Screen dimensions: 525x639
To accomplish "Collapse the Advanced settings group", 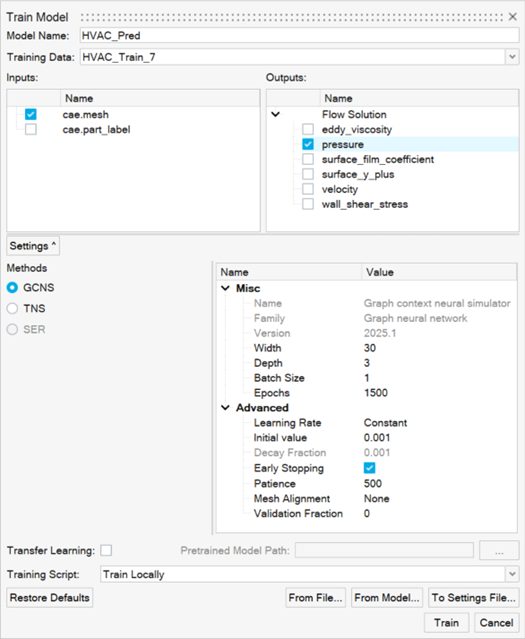I will (x=225, y=408).
